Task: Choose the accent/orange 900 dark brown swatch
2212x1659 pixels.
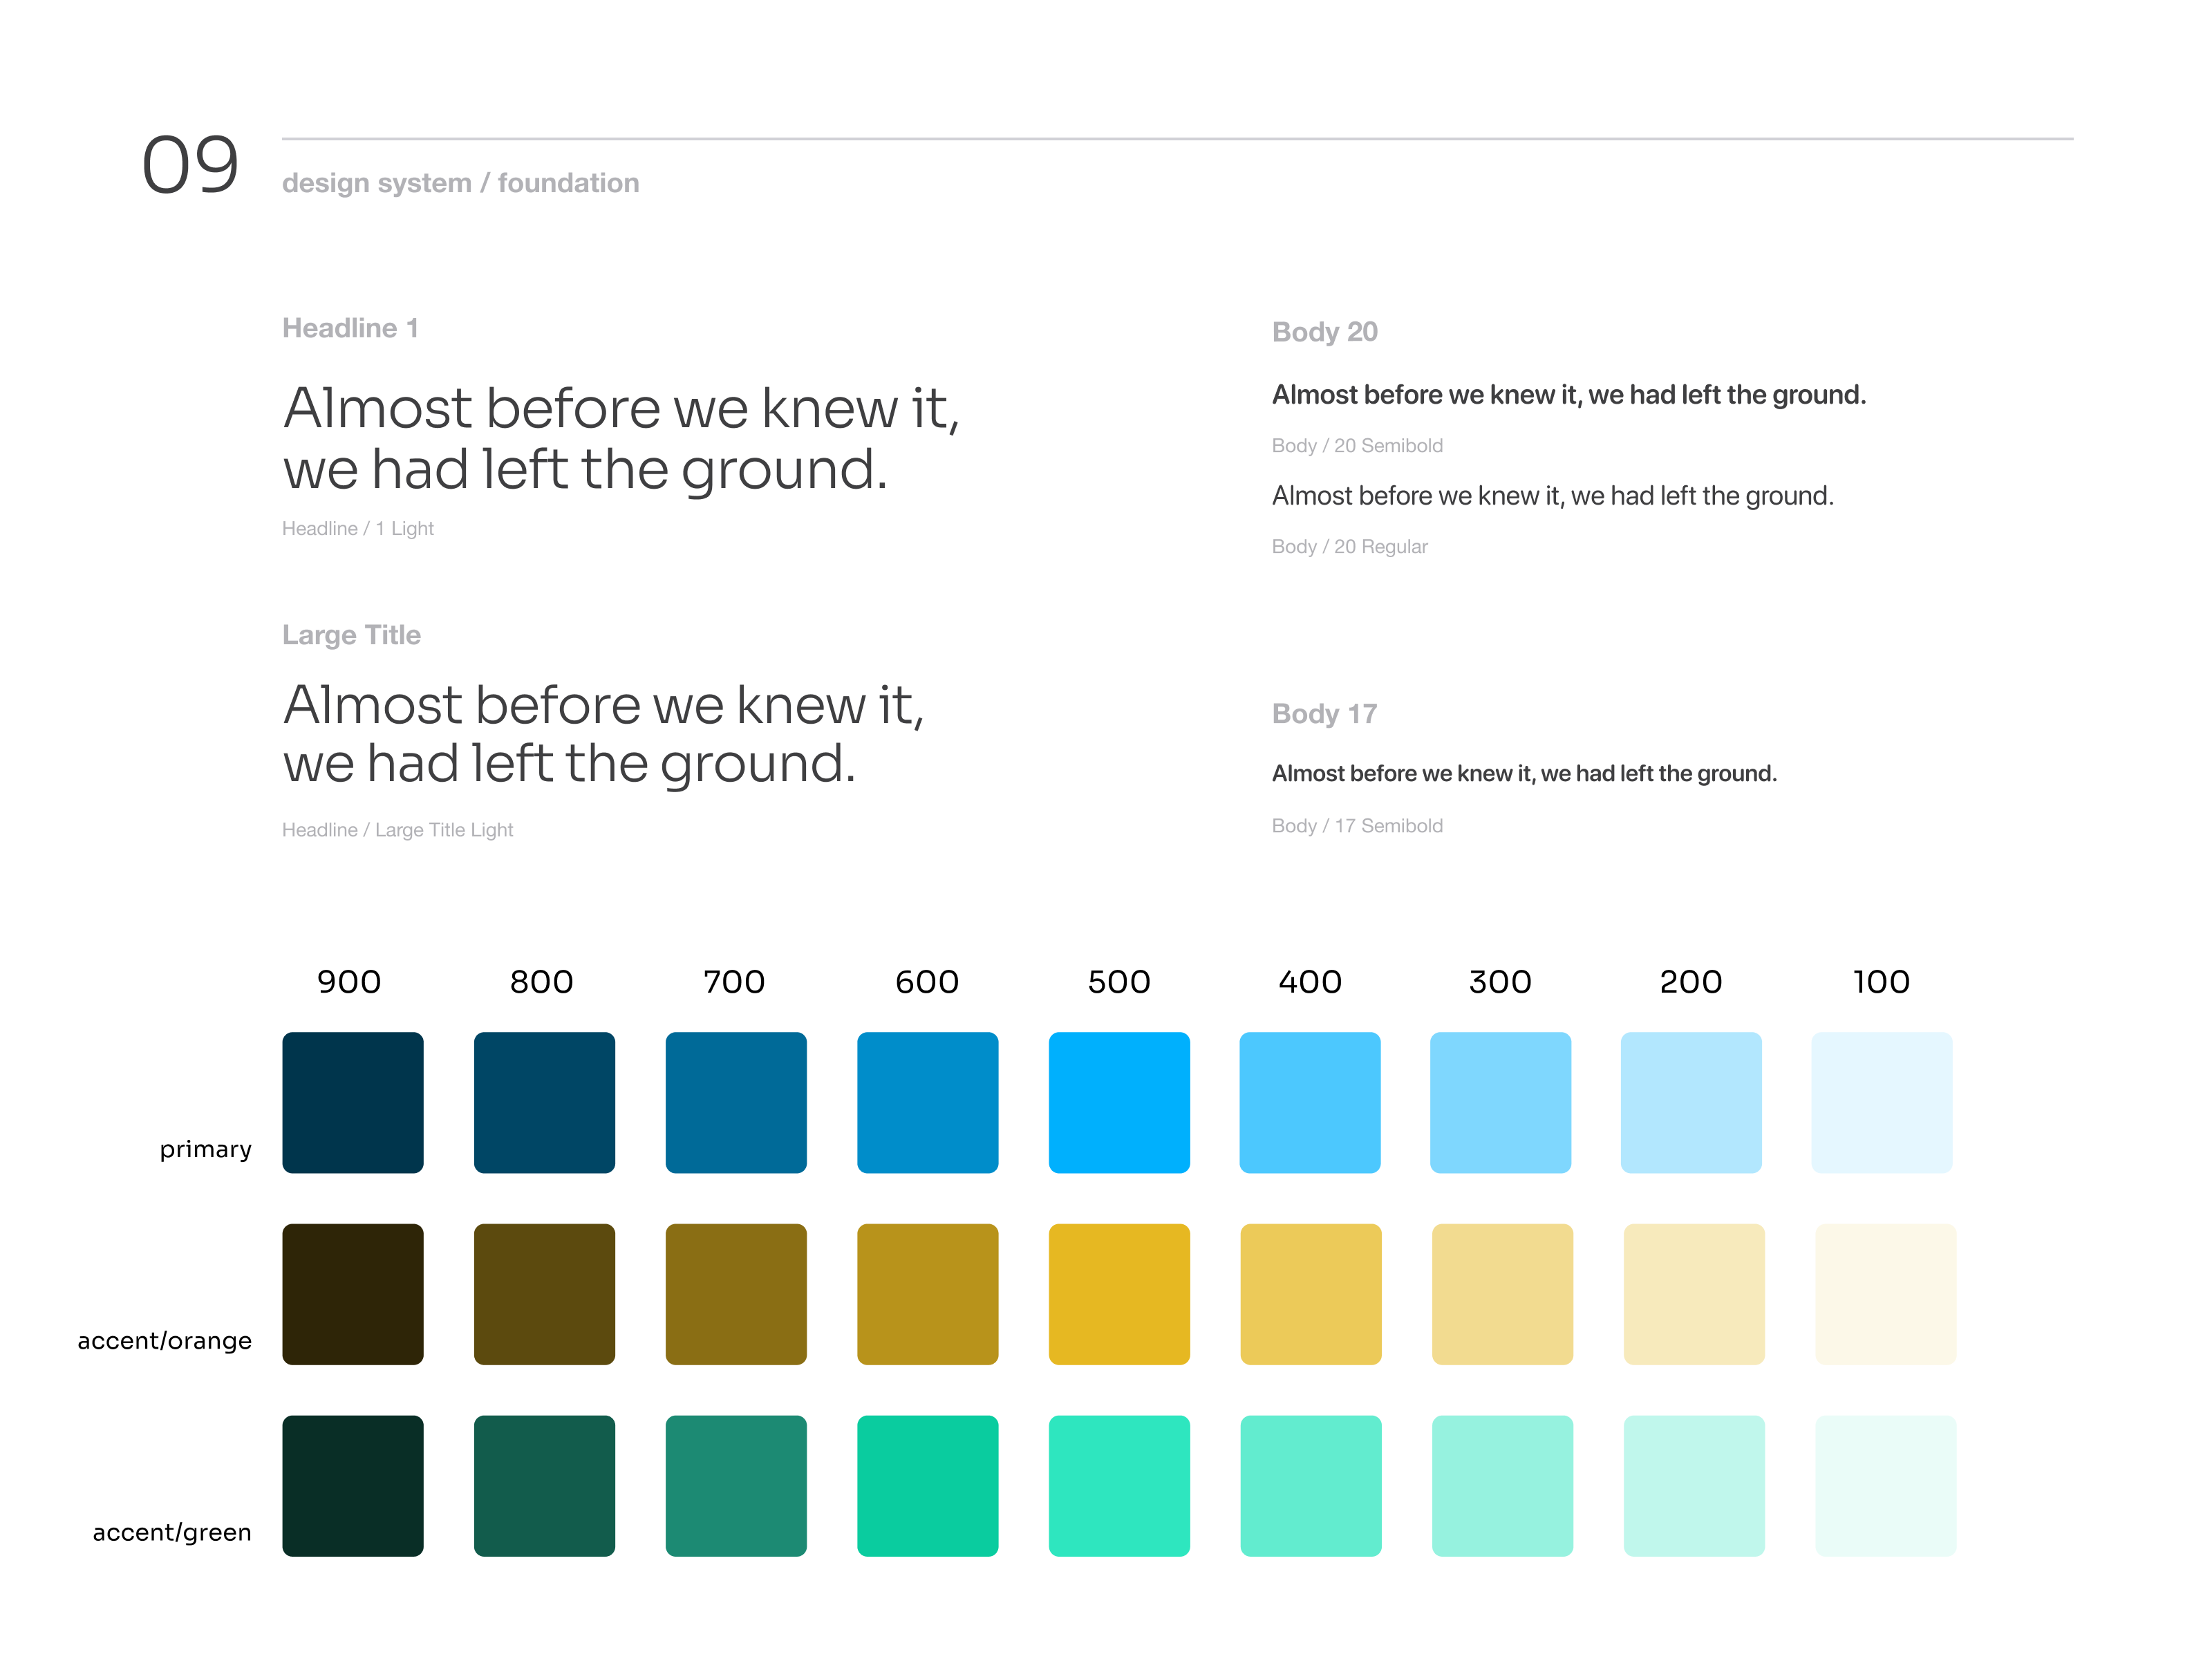Action: pyautogui.click(x=352, y=1294)
